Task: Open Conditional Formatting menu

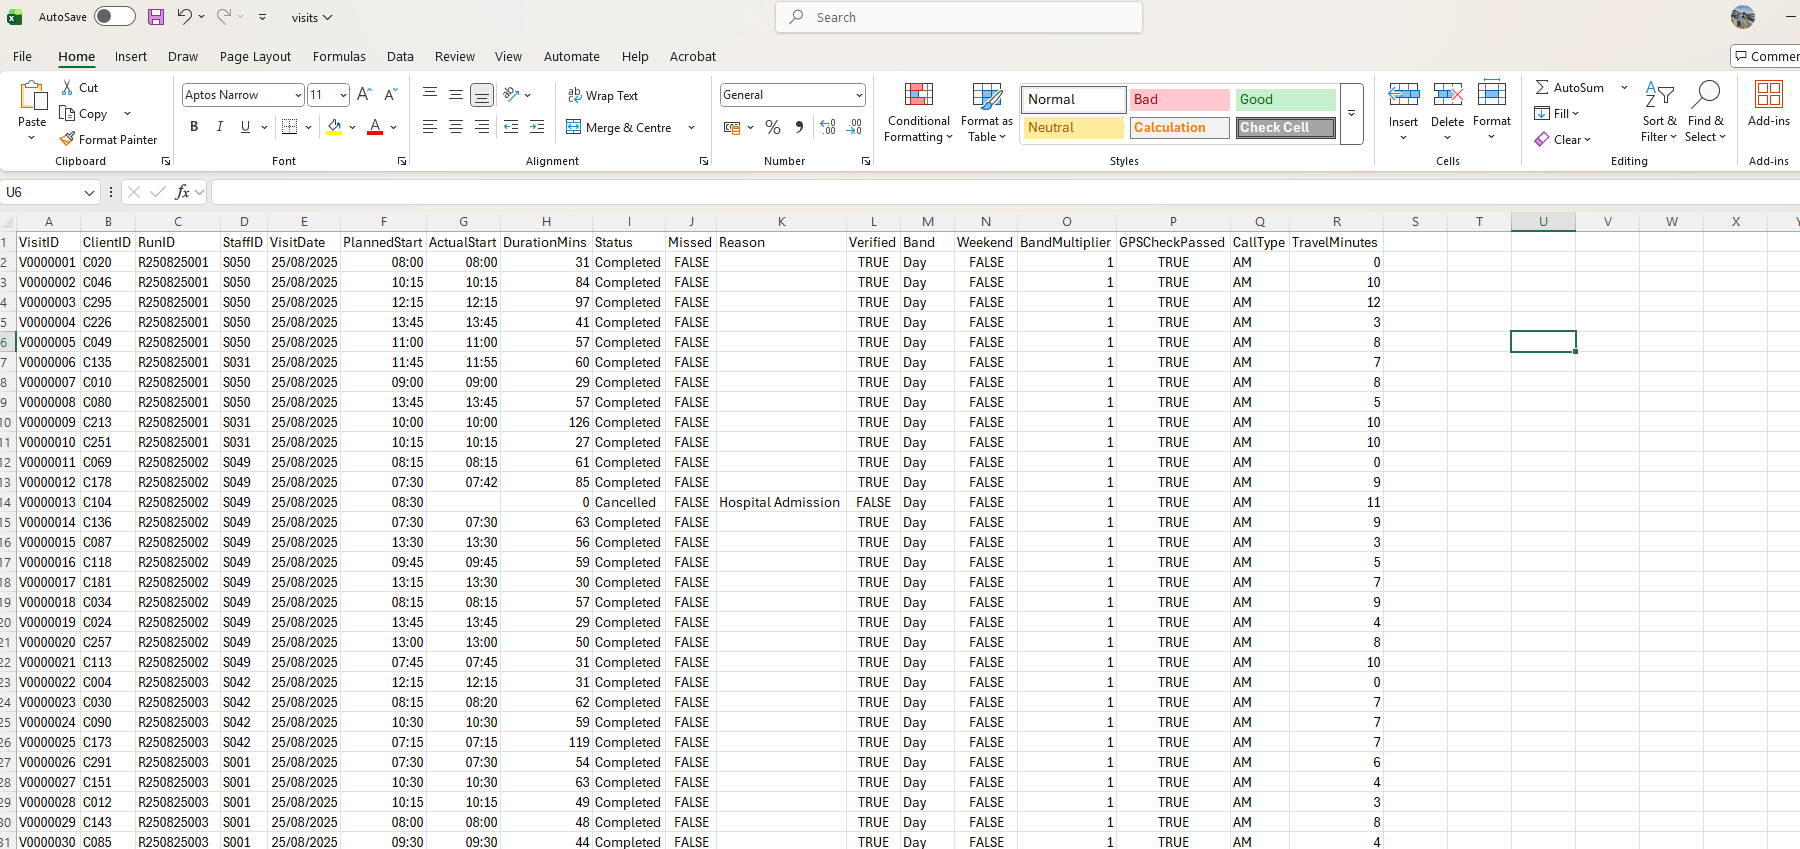Action: click(919, 113)
